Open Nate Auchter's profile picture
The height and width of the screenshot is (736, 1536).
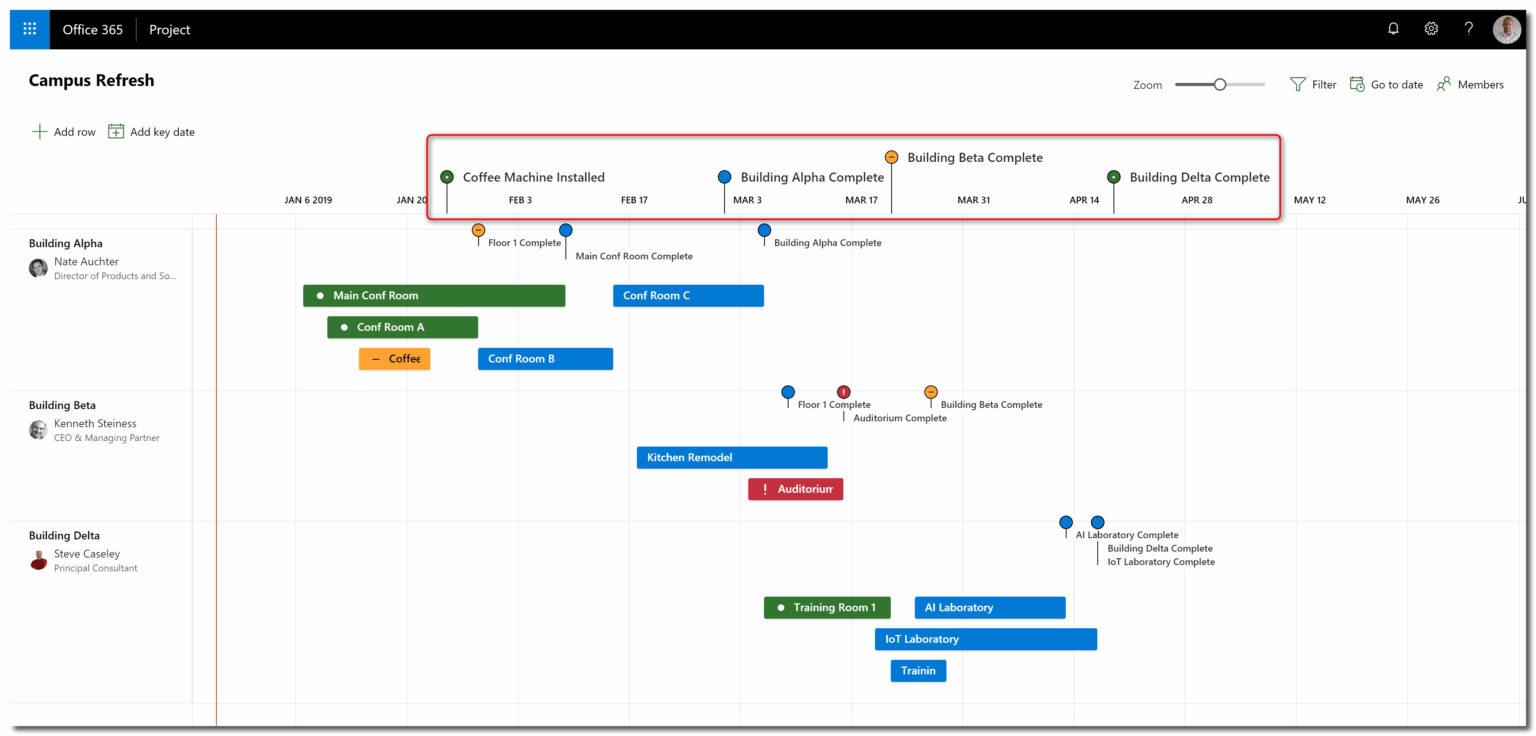coord(37,268)
